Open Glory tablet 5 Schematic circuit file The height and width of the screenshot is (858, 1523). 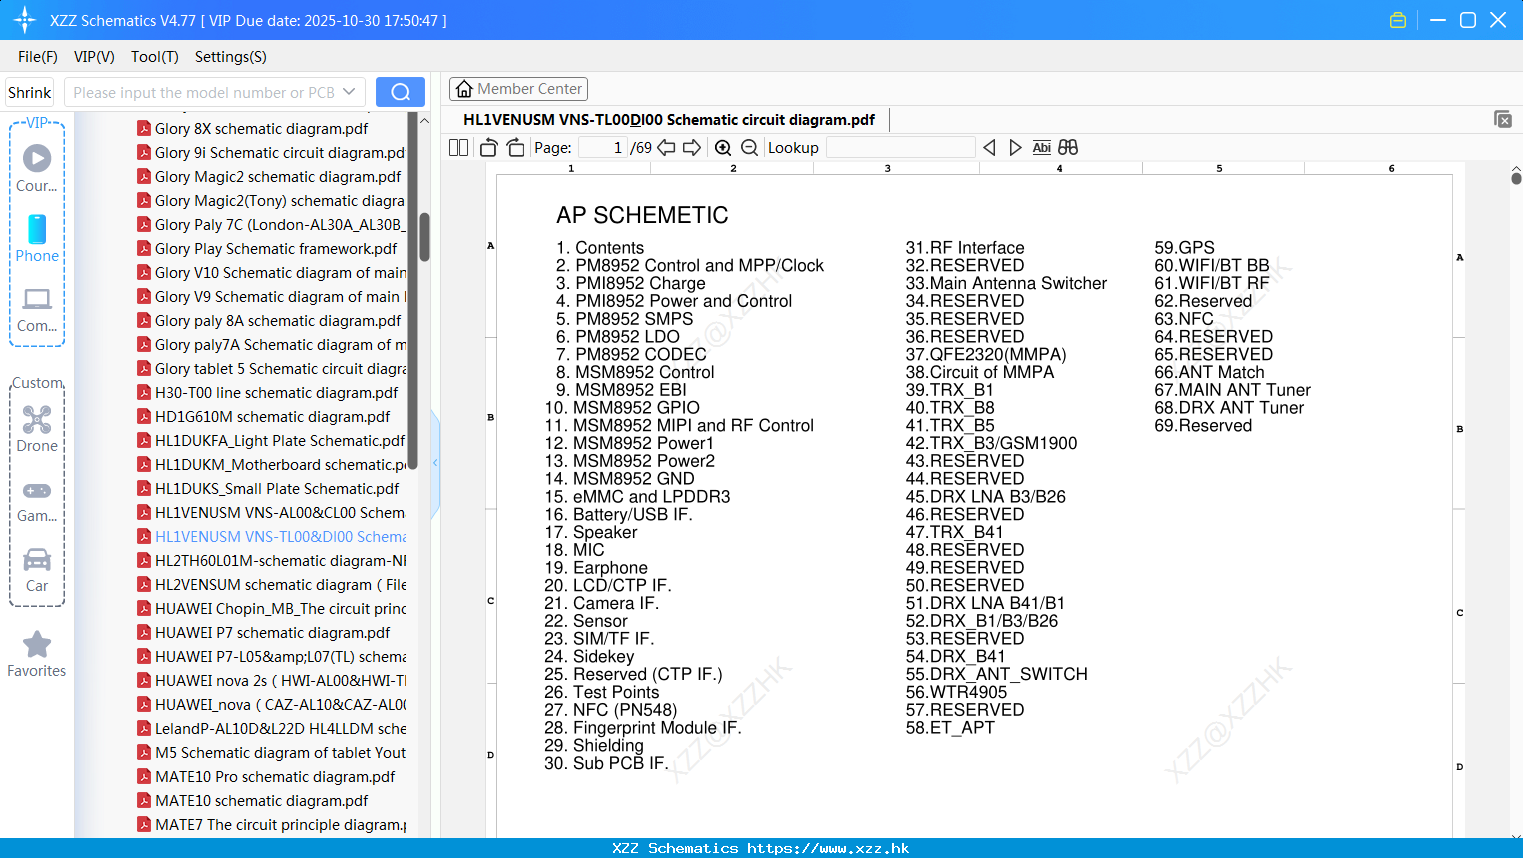pyautogui.click(x=271, y=369)
